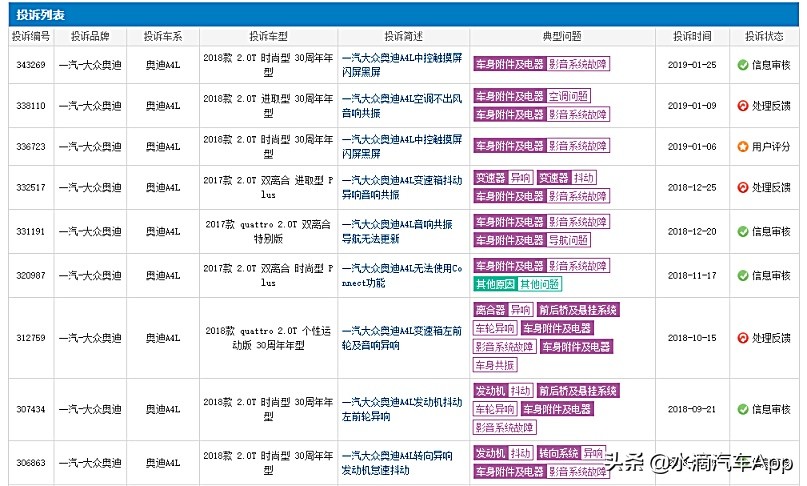The height and width of the screenshot is (486, 807).
Task: Click 投诉编号 column header
Action: [31, 36]
